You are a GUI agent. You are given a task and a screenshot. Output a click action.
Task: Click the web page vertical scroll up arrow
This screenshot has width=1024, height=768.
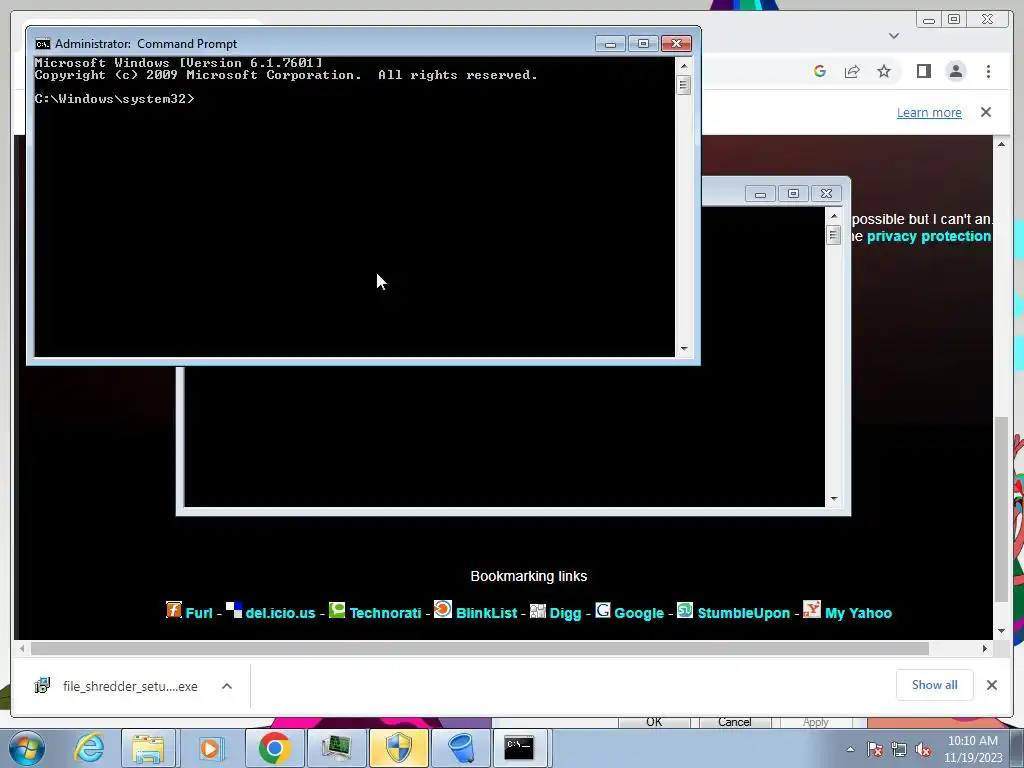[1002, 144]
